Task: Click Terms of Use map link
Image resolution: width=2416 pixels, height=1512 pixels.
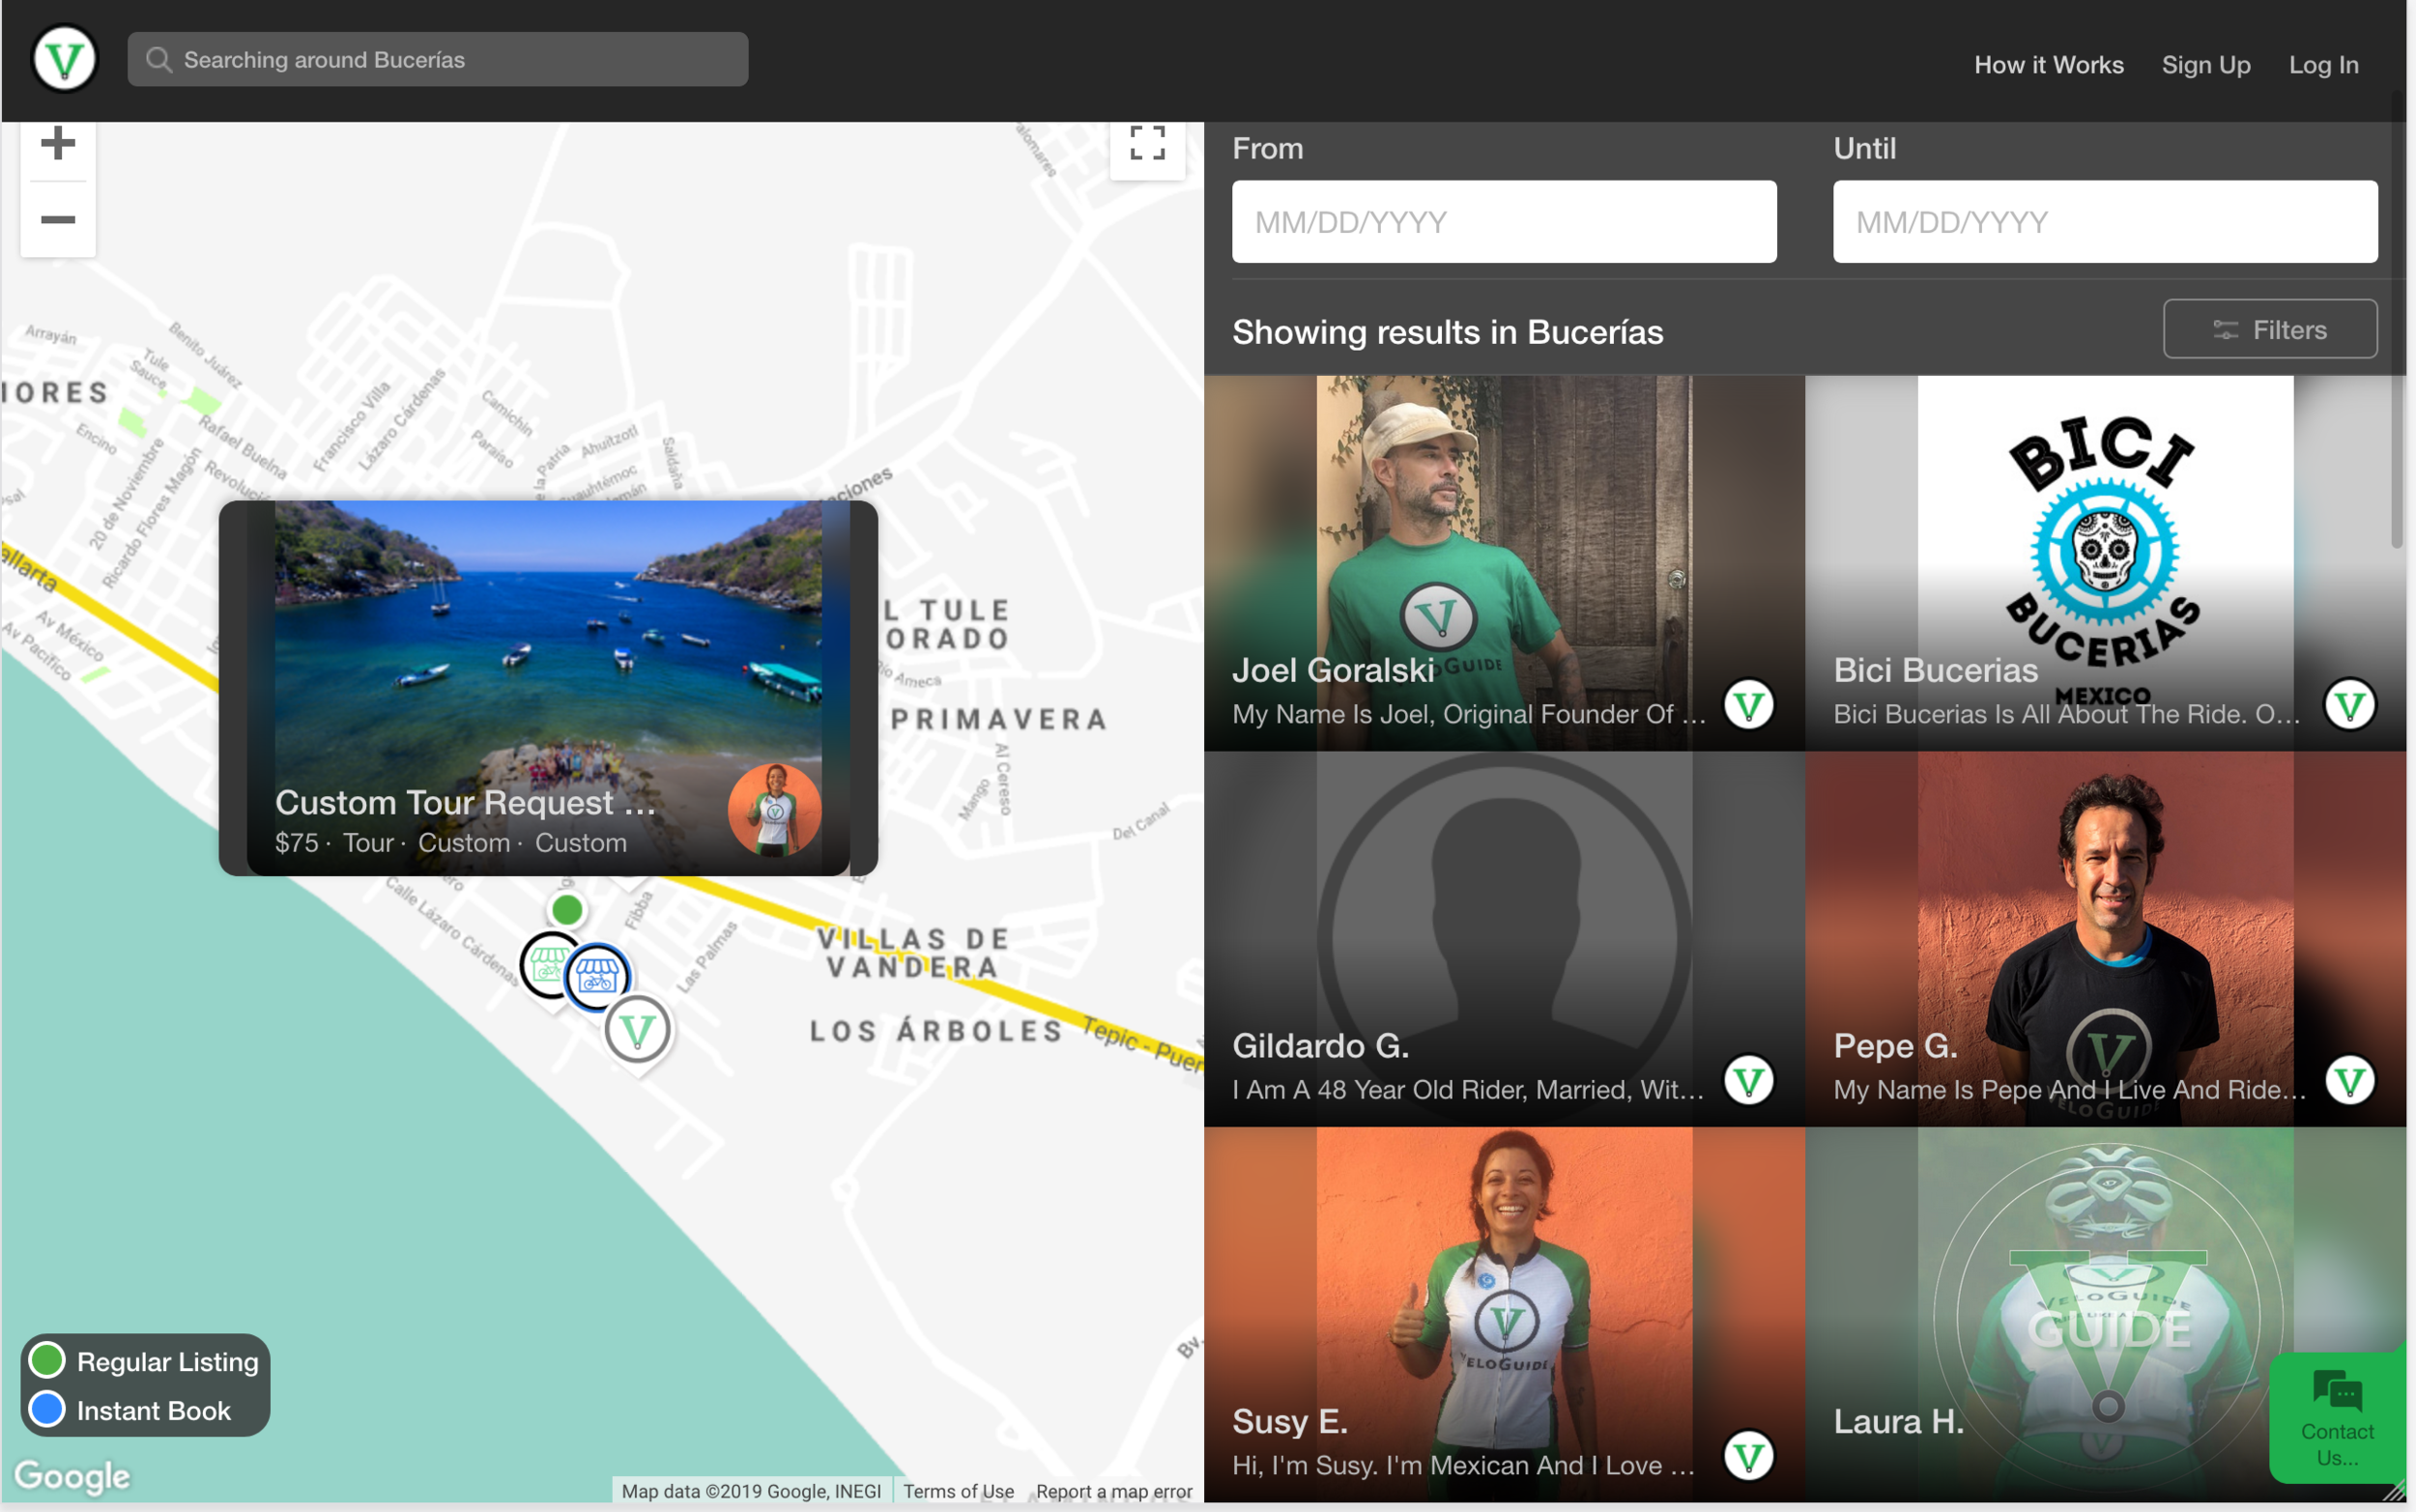Action: tap(958, 1491)
